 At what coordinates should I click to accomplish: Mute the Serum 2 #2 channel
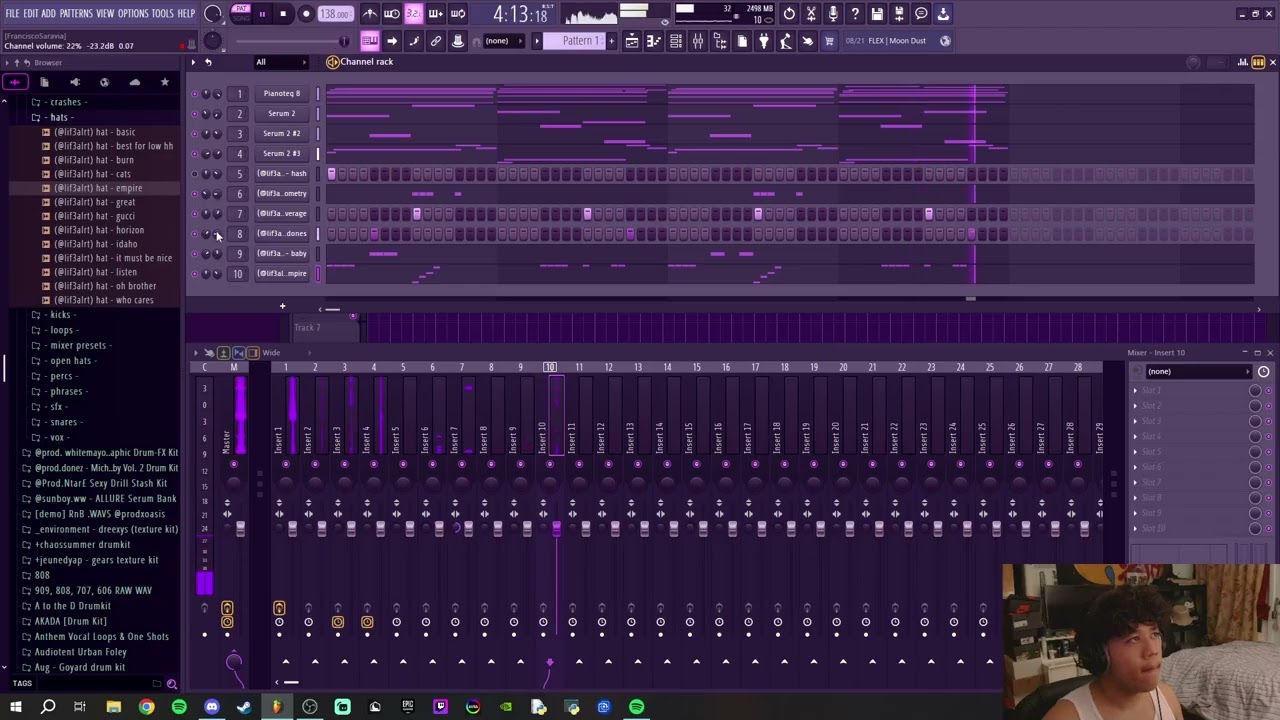click(x=195, y=134)
